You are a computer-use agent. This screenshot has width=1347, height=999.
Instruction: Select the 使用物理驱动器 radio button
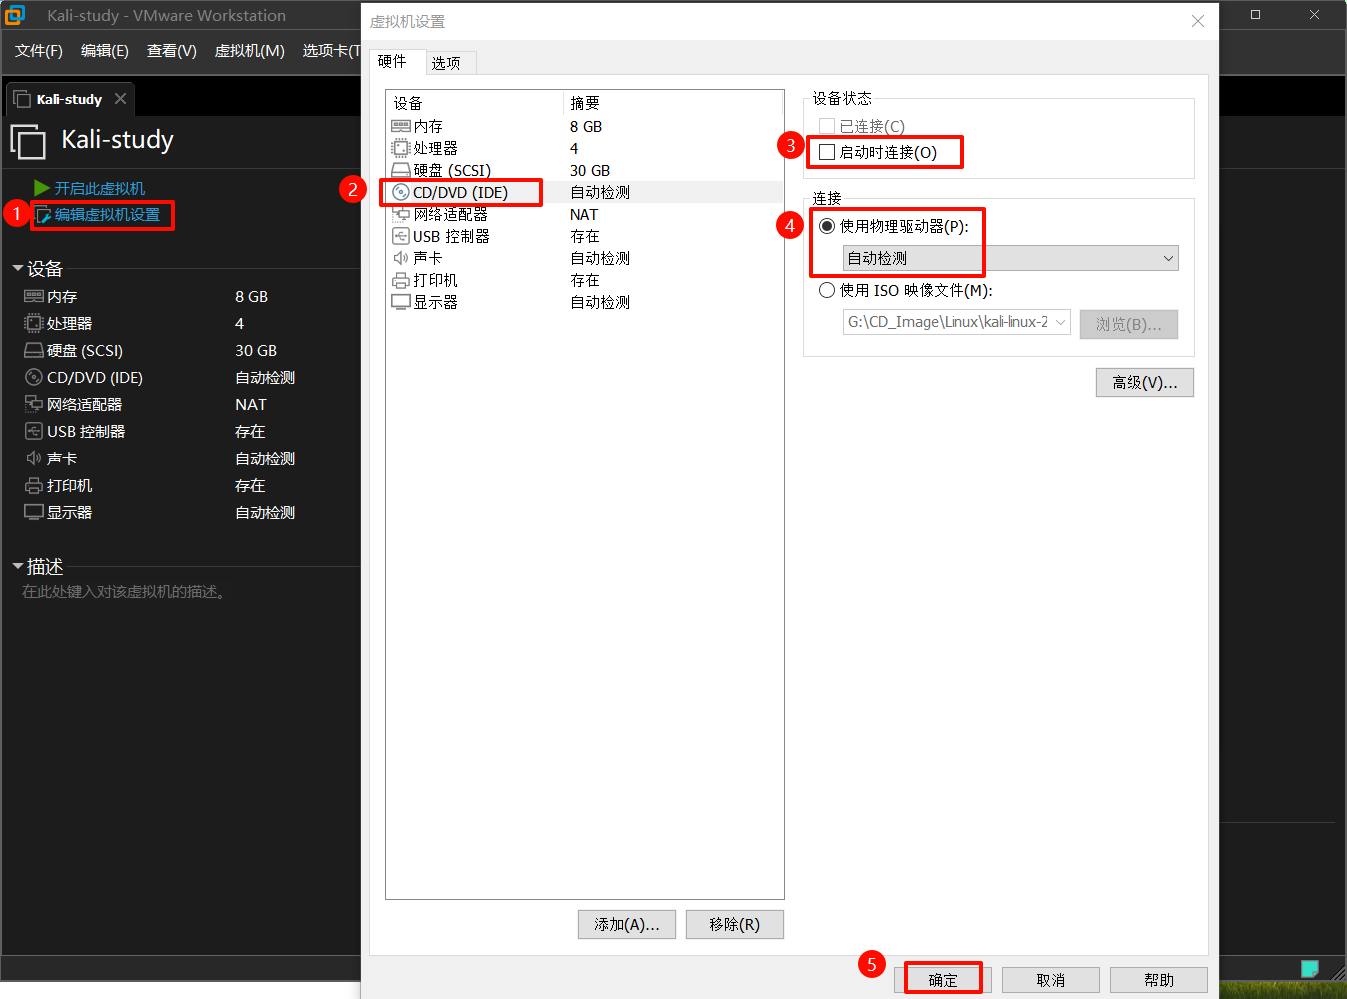tap(827, 226)
